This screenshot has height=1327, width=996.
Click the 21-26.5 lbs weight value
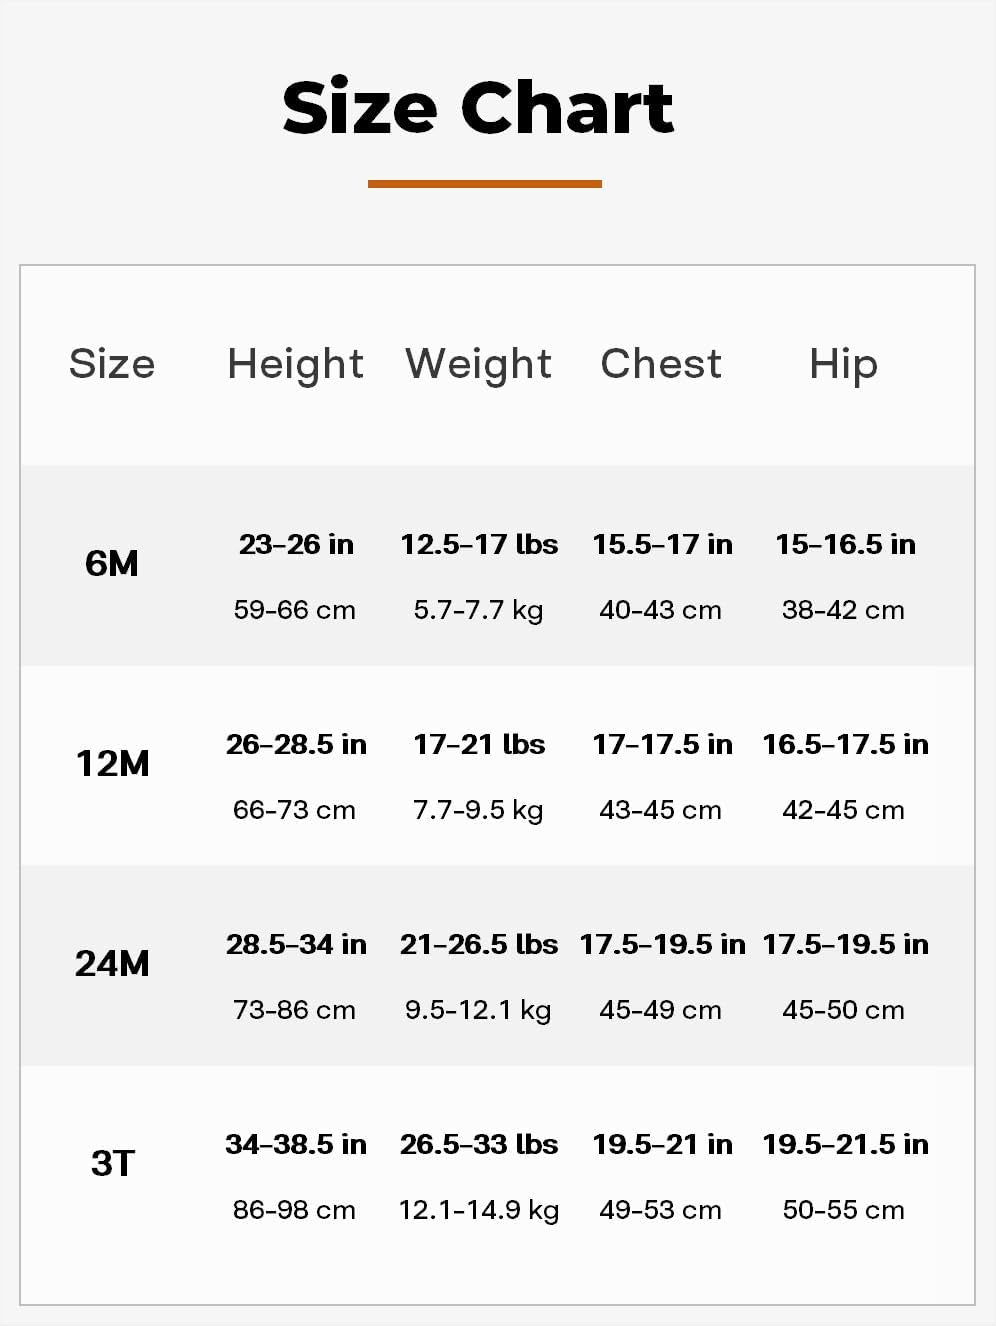click(479, 945)
